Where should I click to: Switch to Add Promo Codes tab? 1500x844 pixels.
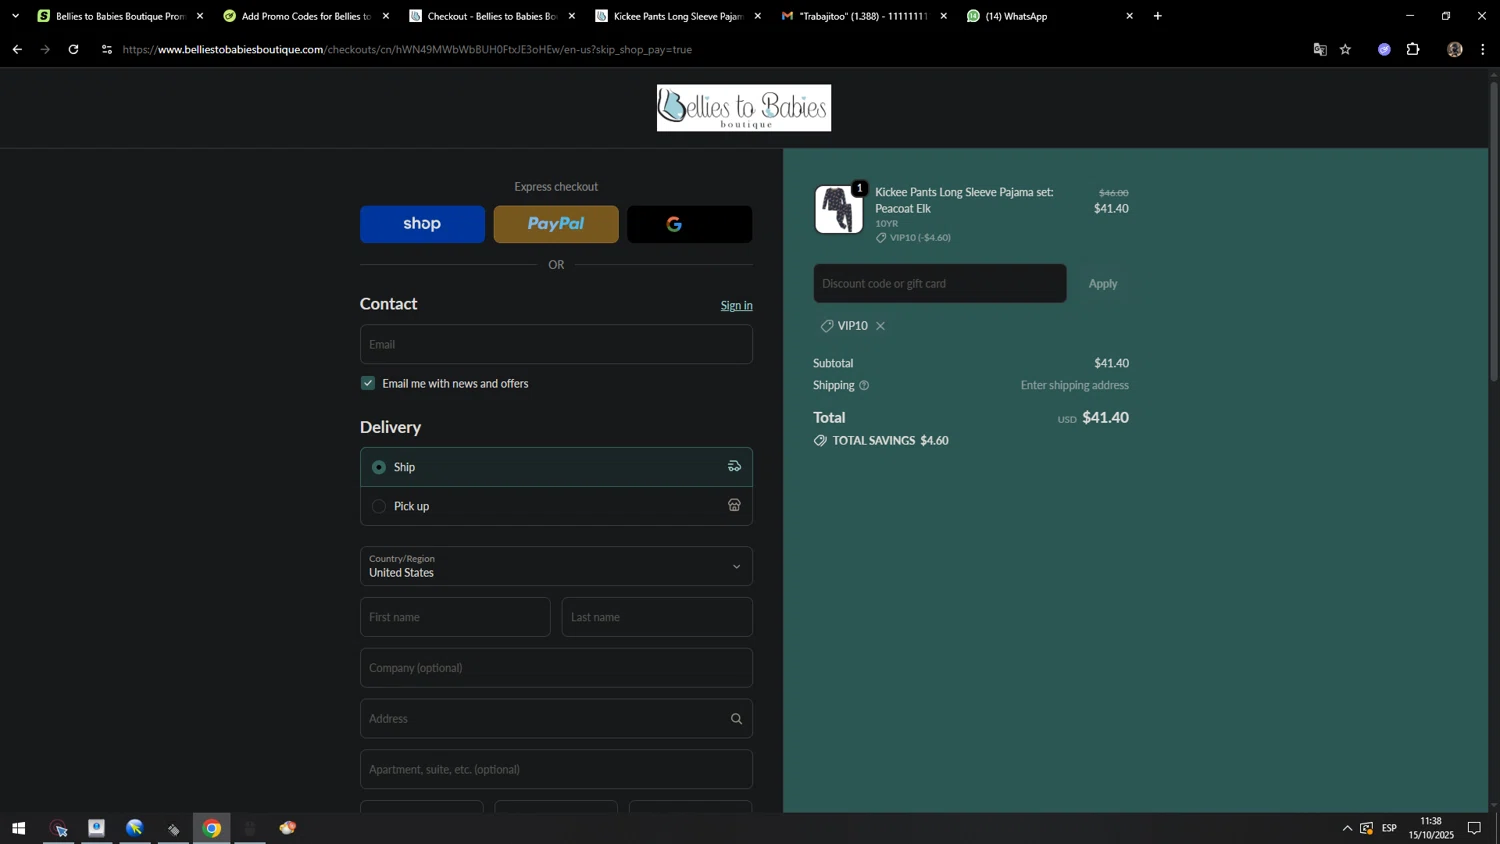(x=304, y=16)
